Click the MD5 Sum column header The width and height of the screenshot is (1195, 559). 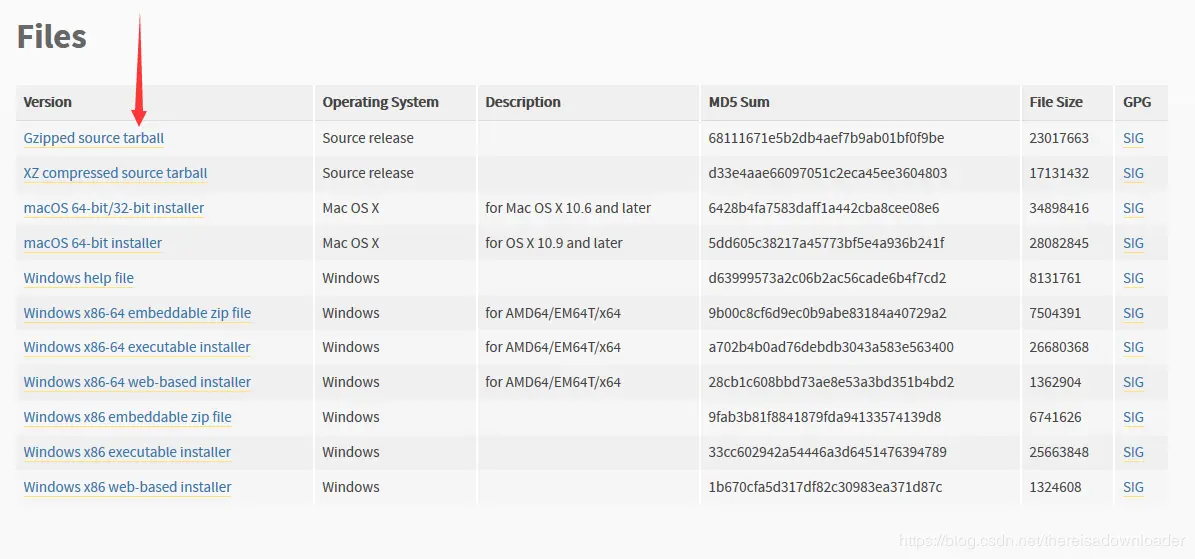738,102
